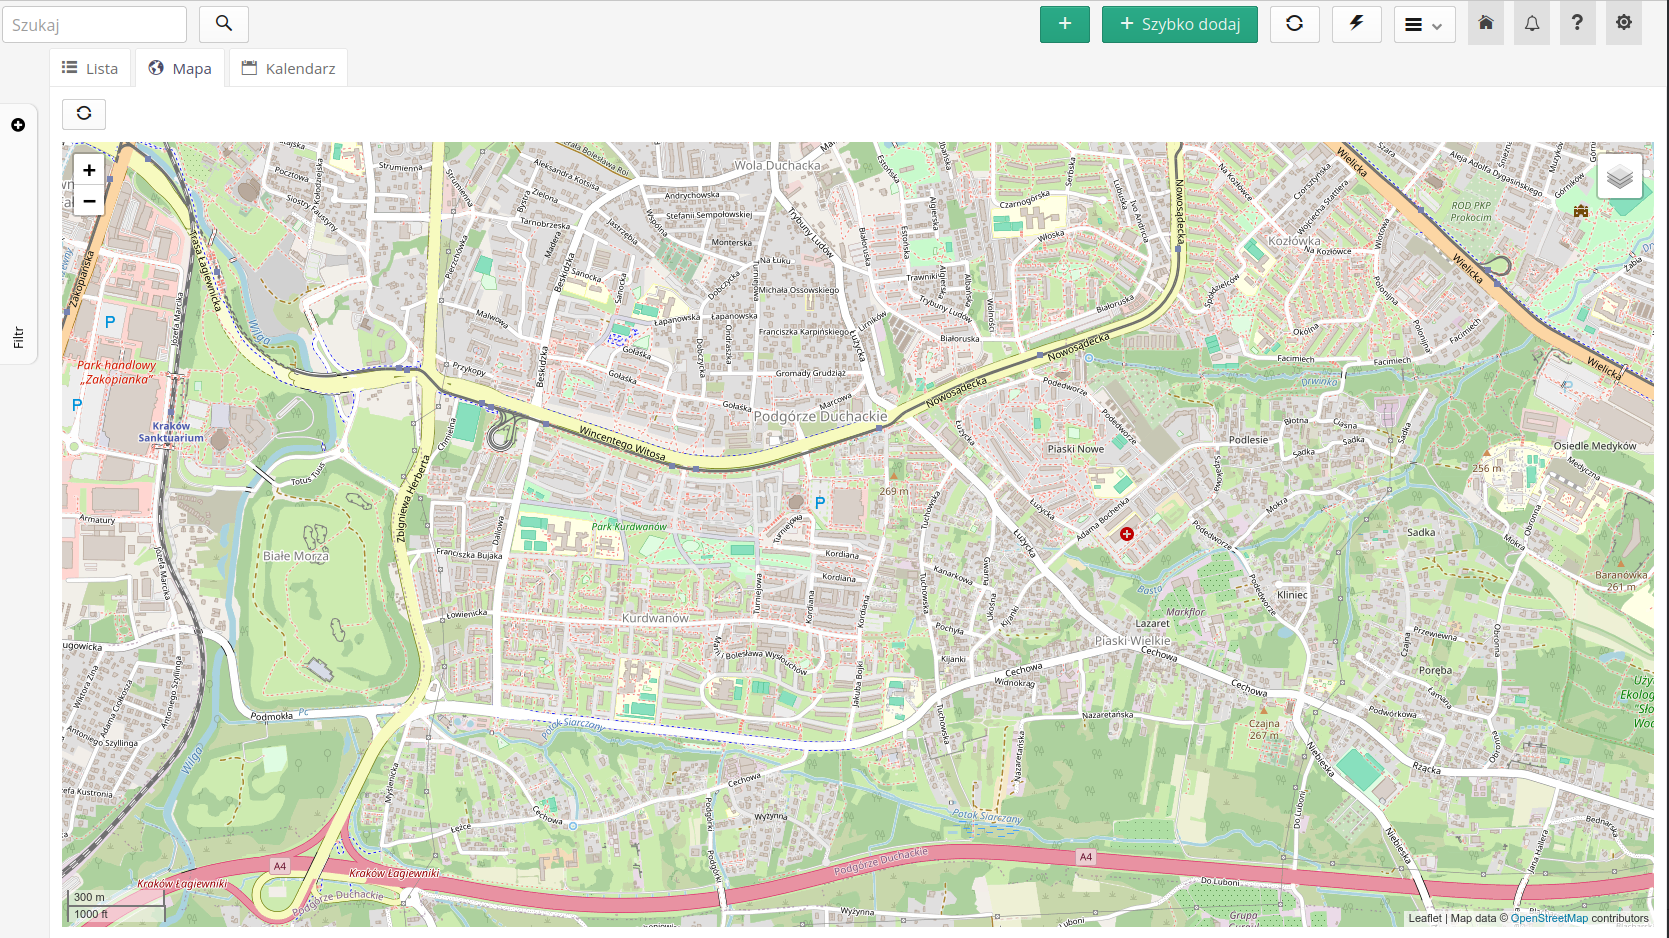This screenshot has height=938, width=1669.
Task: Select the Mapa tab
Action: [180, 68]
